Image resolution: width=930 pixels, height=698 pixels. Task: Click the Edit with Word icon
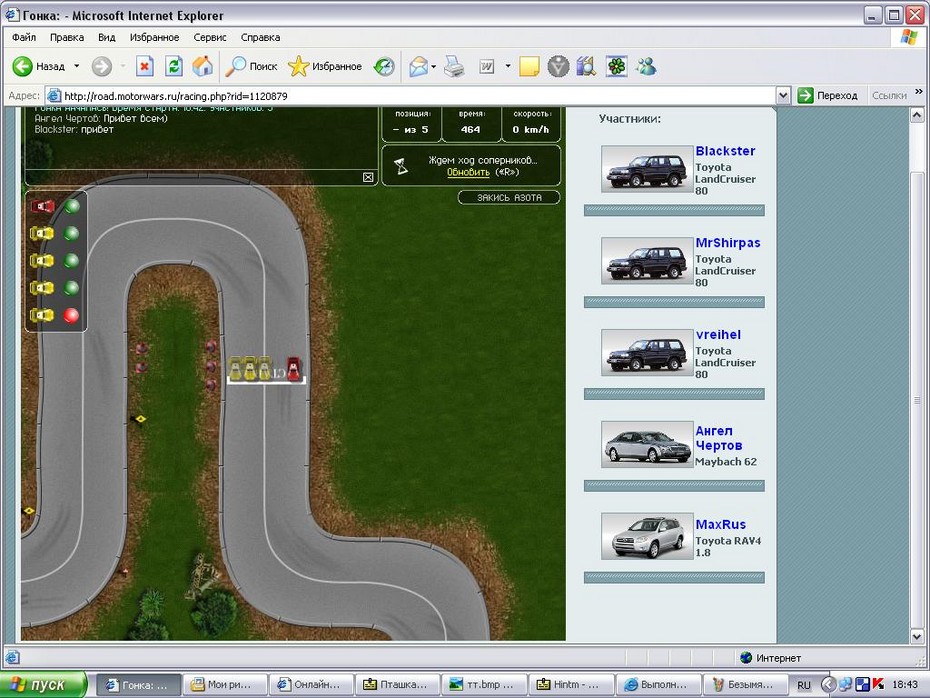(486, 67)
